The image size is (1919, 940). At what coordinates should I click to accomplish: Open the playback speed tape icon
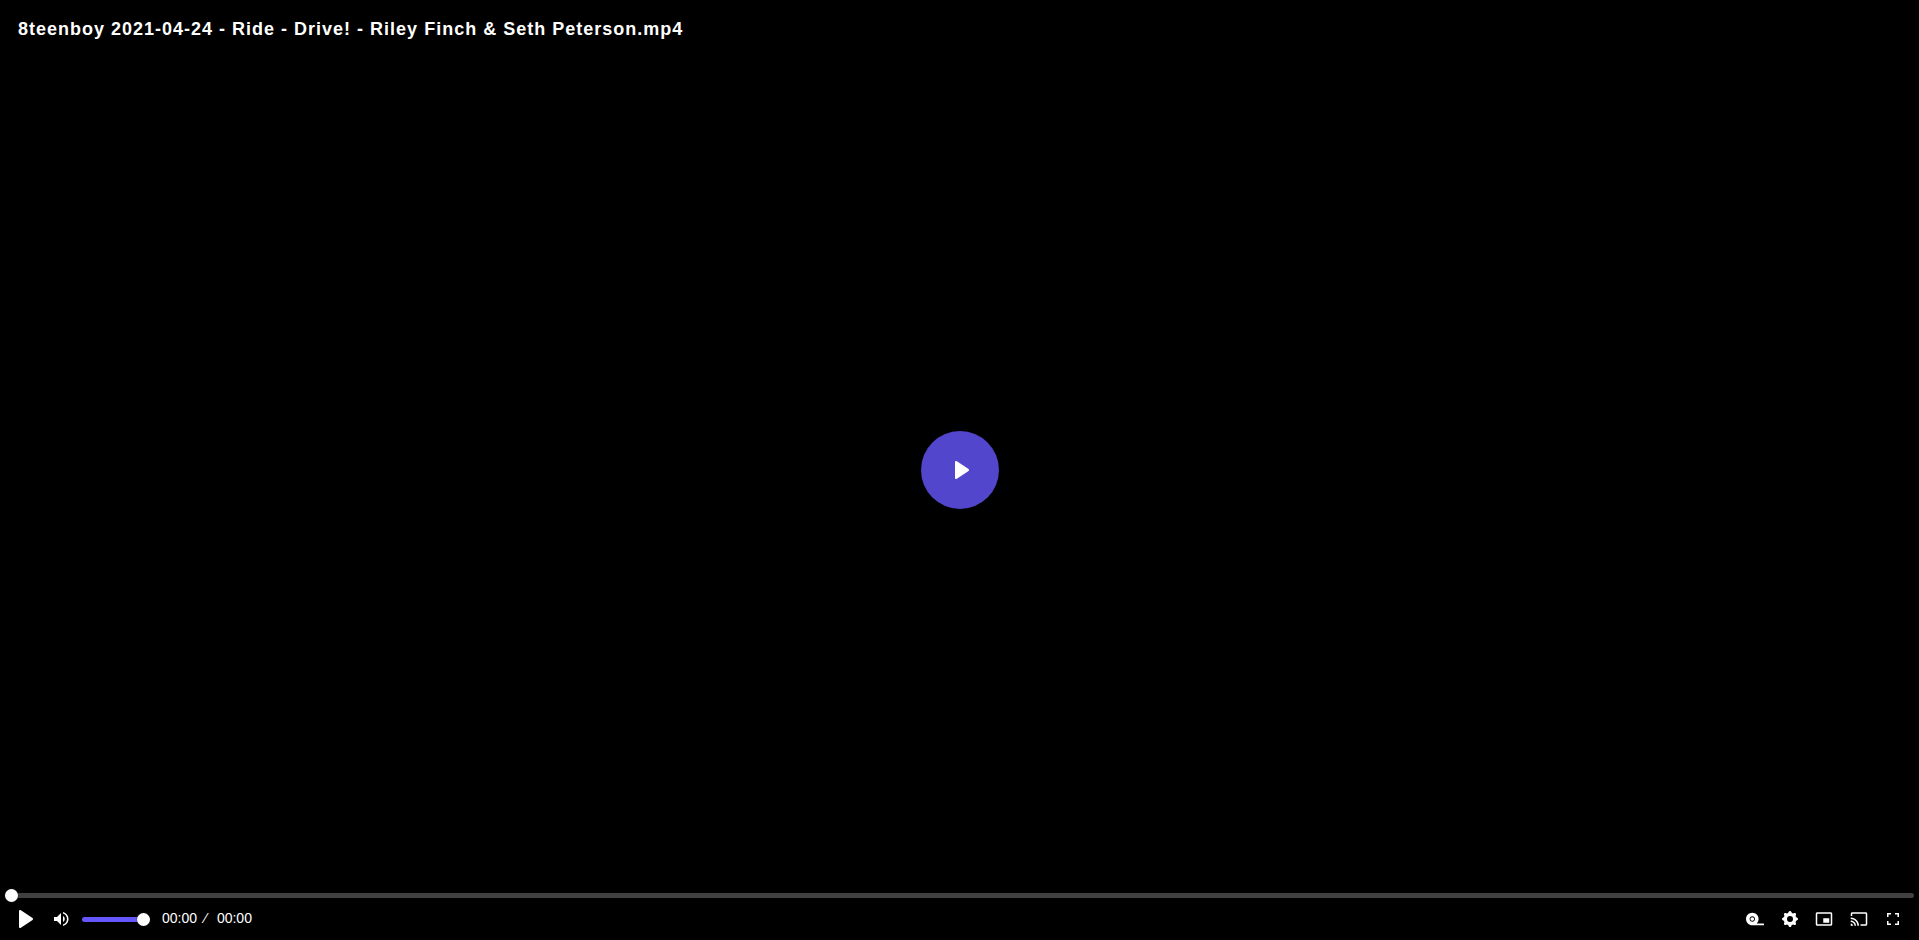click(x=1755, y=919)
